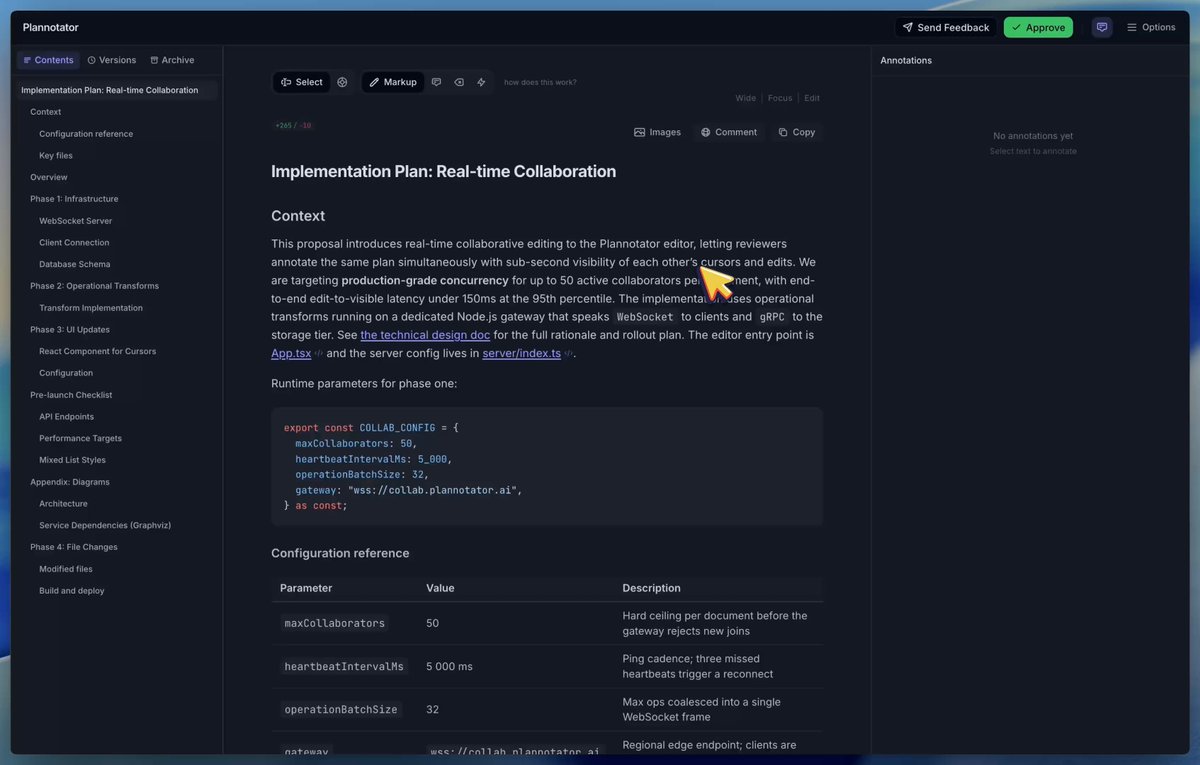Switch to Edit mode
1200x765 pixels.
click(x=812, y=98)
